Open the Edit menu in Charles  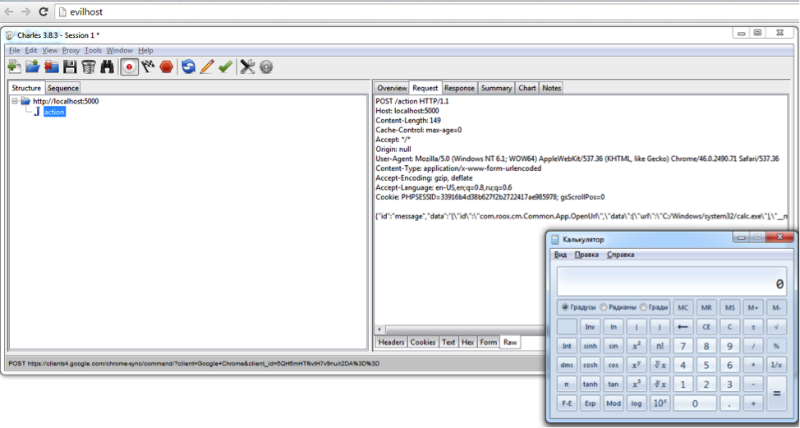click(31, 51)
